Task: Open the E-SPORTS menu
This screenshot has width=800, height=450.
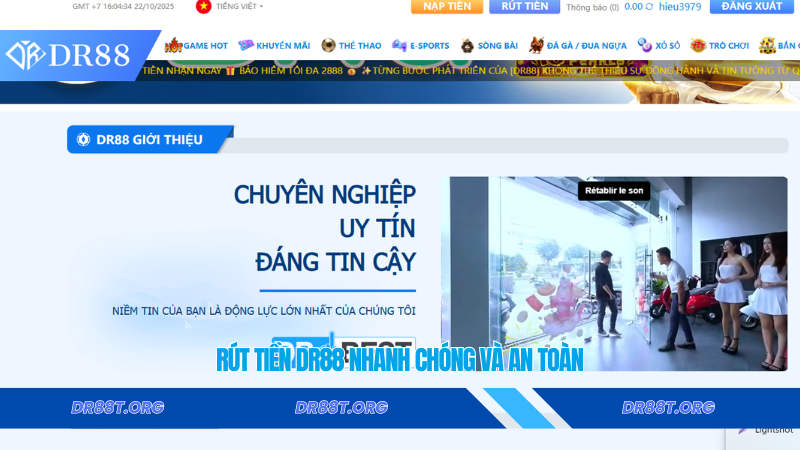Action: click(430, 46)
